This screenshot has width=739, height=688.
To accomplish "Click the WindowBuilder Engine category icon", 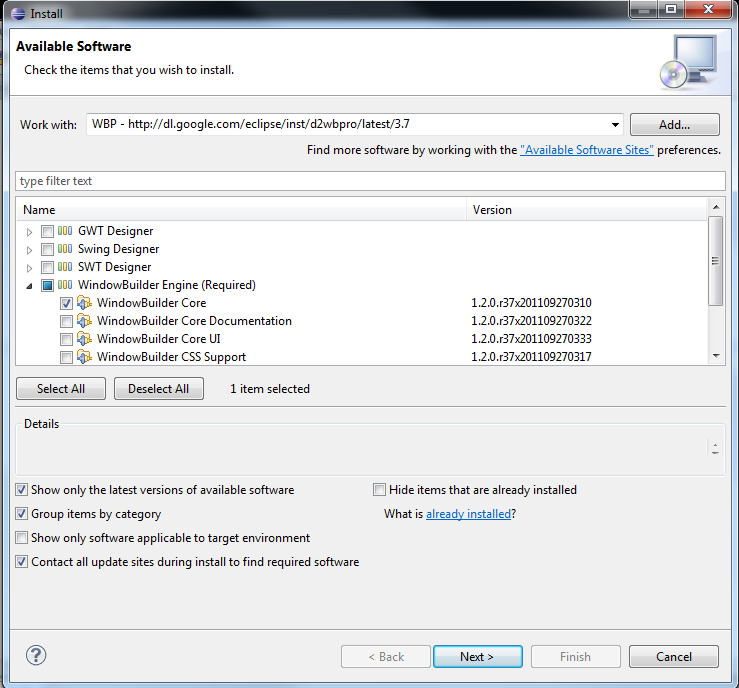I will [x=65, y=285].
